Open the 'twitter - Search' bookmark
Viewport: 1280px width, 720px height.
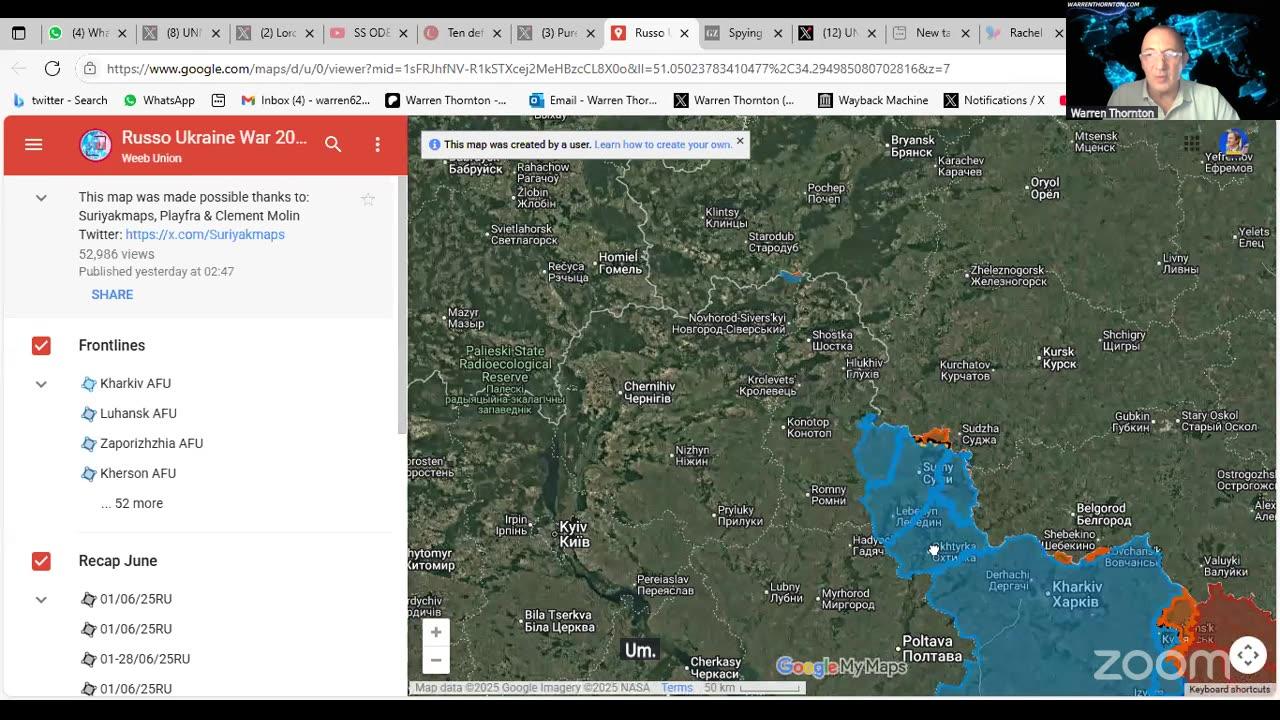pos(60,100)
